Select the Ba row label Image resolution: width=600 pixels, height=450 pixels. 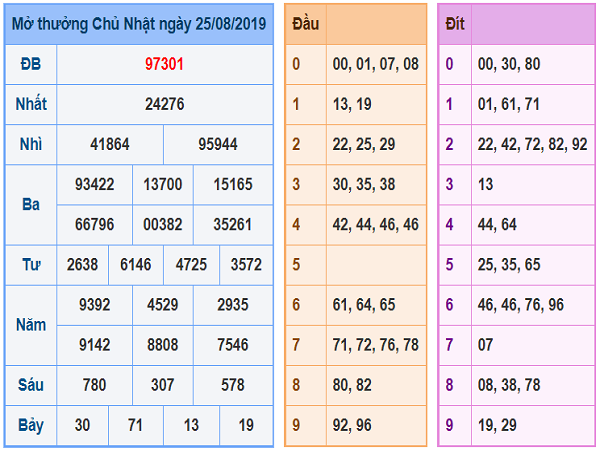coord(31,204)
